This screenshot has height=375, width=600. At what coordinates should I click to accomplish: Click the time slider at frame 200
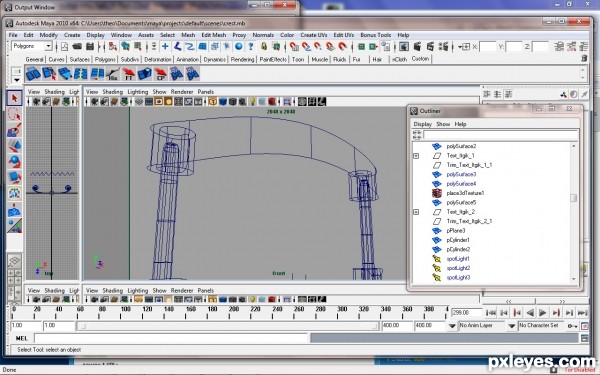click(229, 312)
